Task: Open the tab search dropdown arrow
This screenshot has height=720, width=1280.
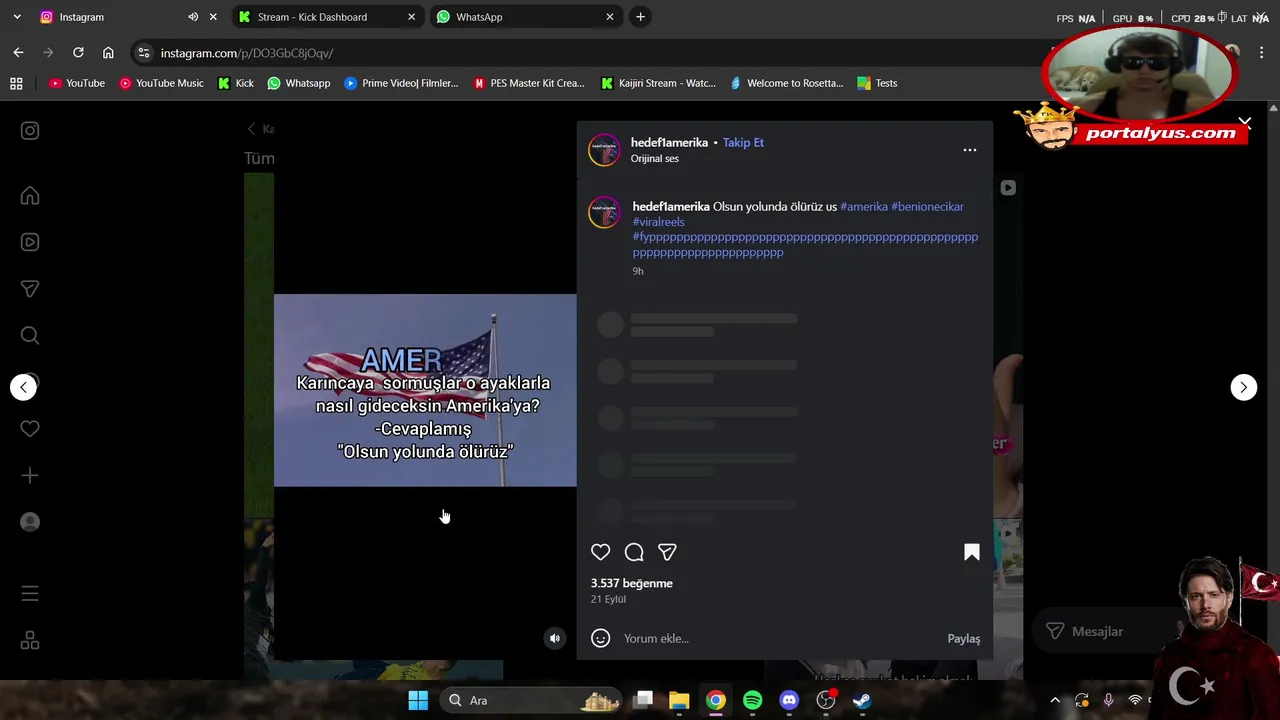Action: (16, 17)
